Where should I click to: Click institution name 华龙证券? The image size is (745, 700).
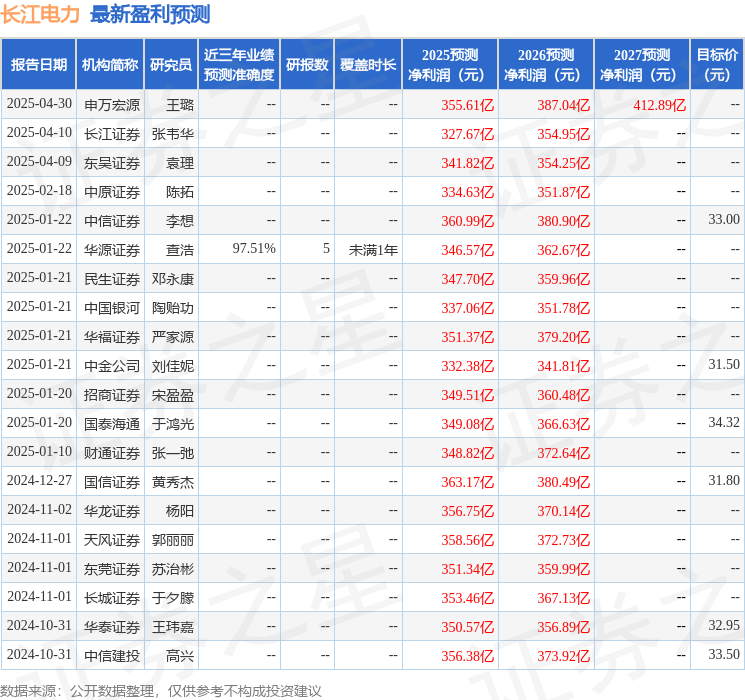point(112,511)
